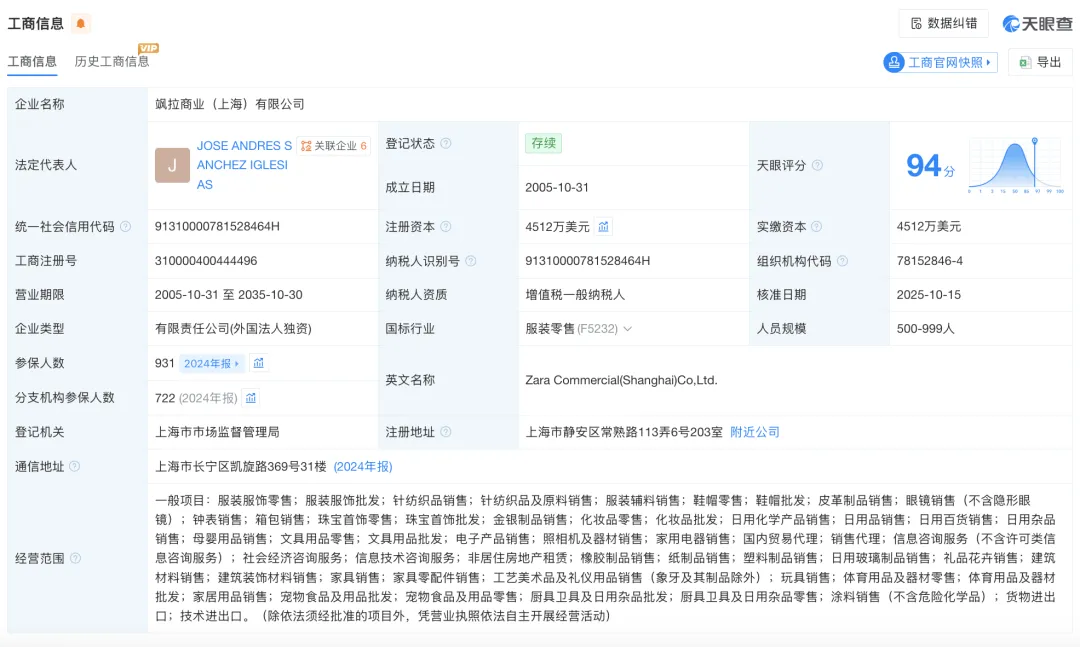Open the 历史工商信息 tab
This screenshot has height=647, width=1080.
(x=112, y=61)
